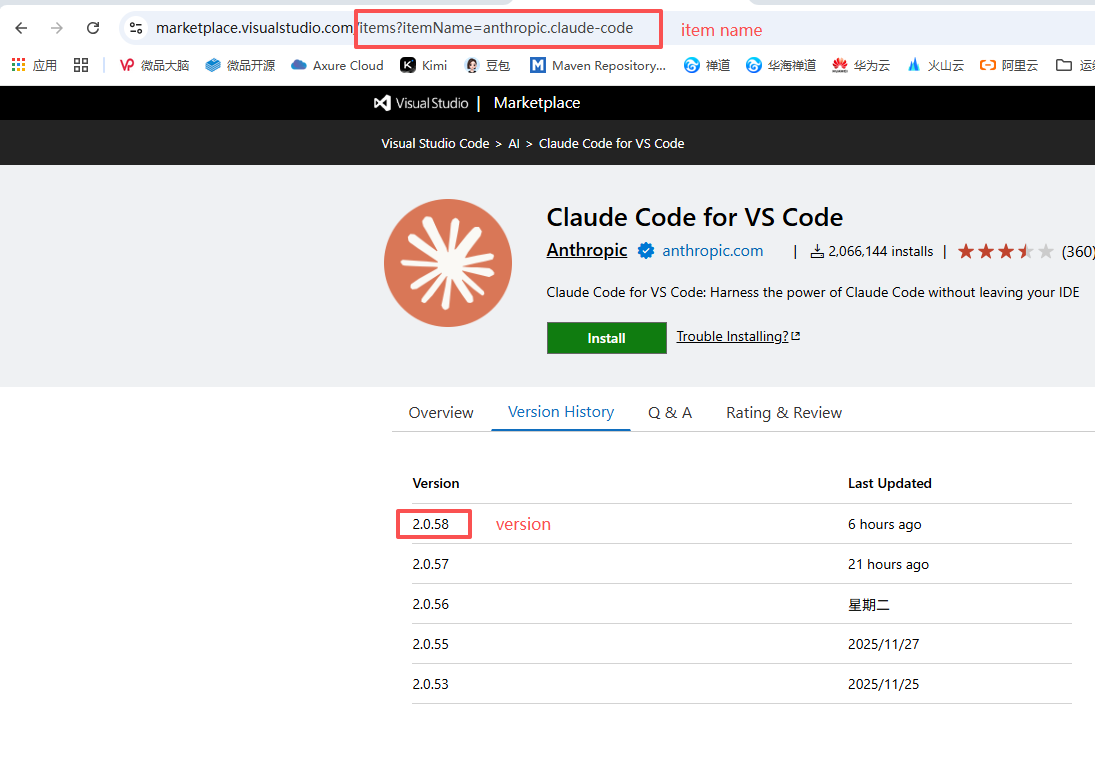Click the Anthropic publisher name link

tap(586, 250)
